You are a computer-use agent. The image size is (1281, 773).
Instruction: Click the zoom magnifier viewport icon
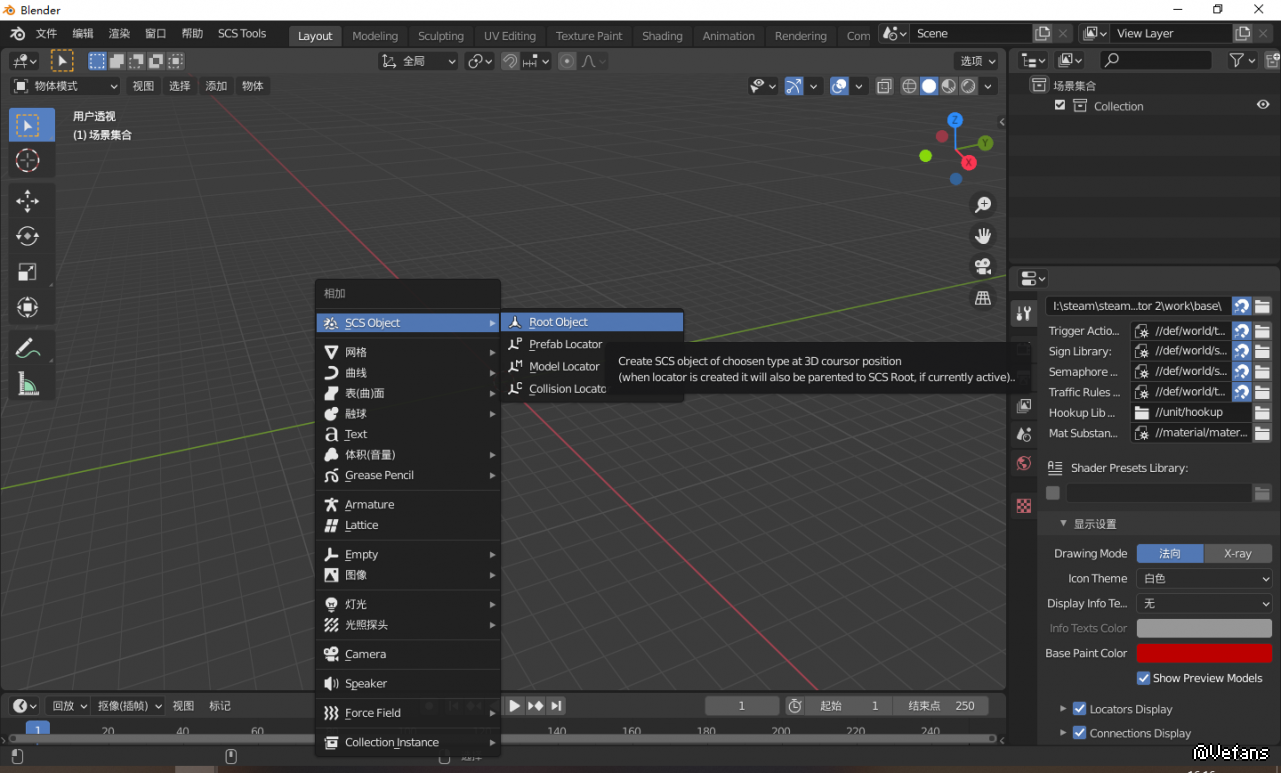(x=983, y=204)
